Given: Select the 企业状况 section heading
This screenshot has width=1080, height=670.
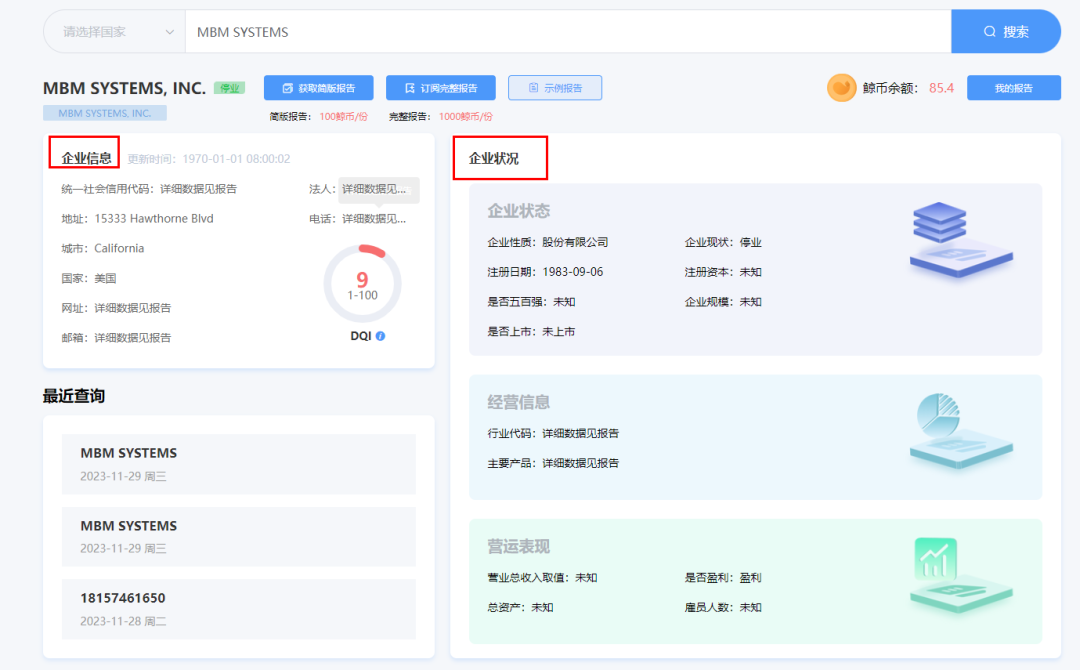Looking at the screenshot, I should click(493, 158).
